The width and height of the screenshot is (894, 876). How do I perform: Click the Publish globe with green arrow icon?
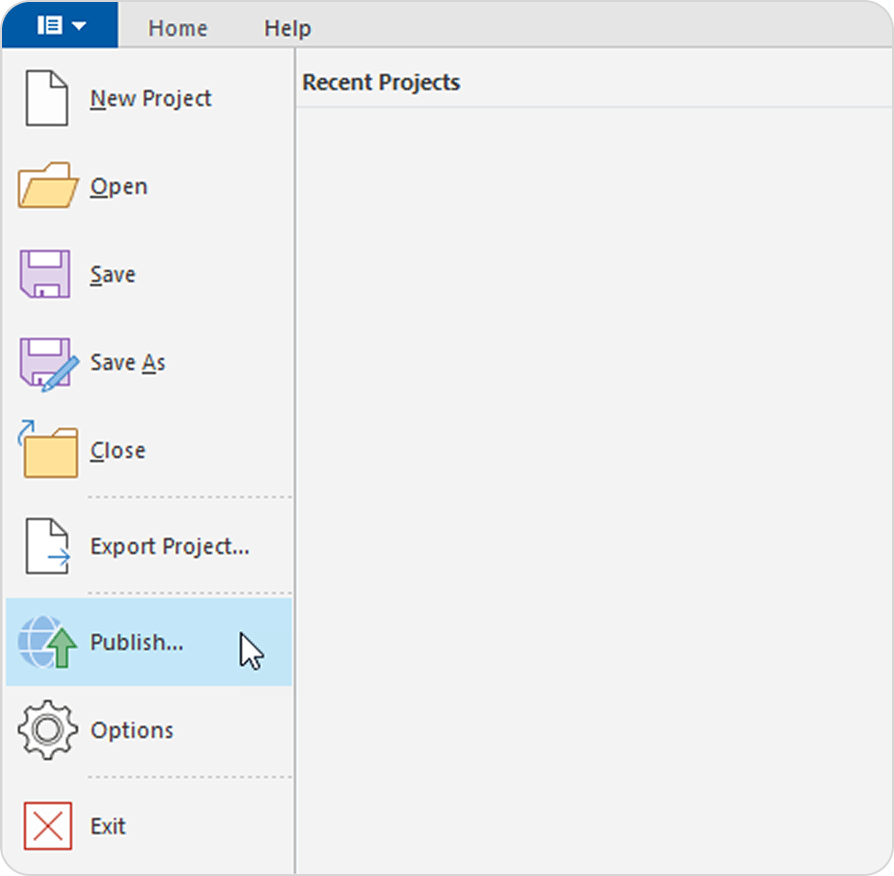click(47, 642)
